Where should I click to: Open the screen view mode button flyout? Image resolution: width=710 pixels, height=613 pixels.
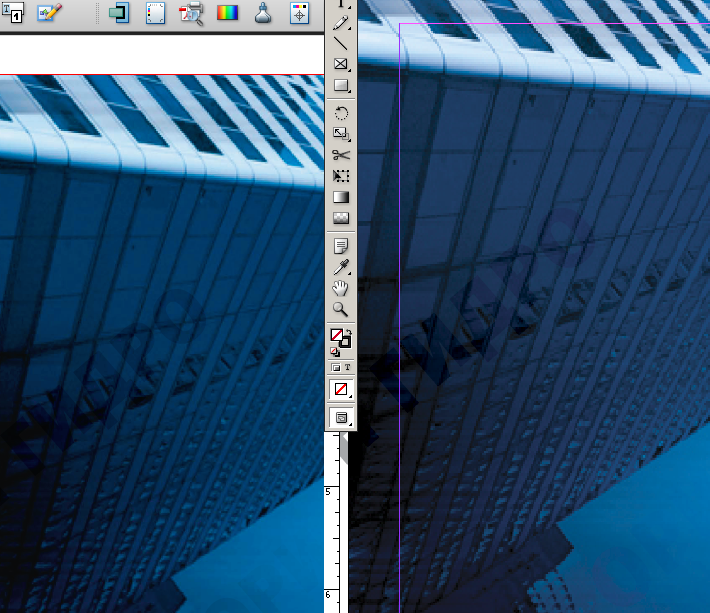[x=341, y=417]
